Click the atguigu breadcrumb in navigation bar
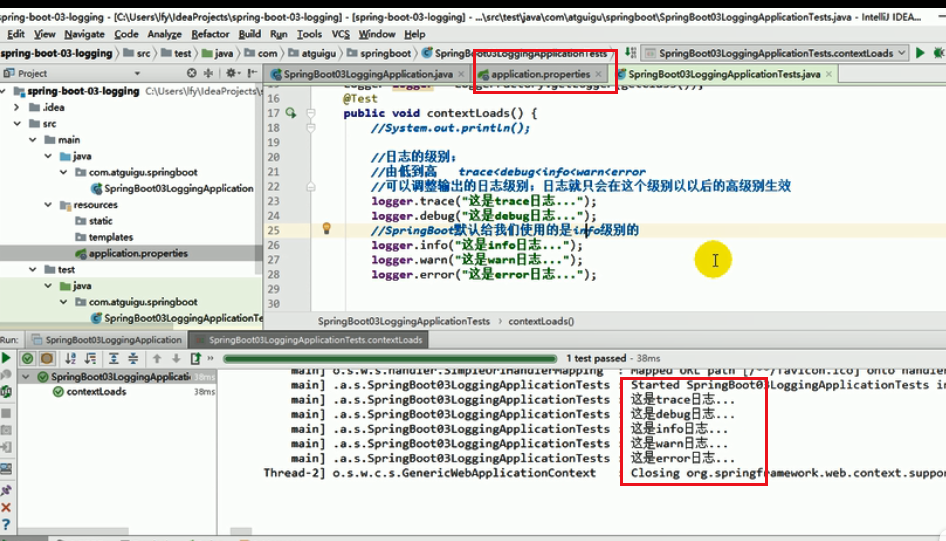 click(312, 53)
